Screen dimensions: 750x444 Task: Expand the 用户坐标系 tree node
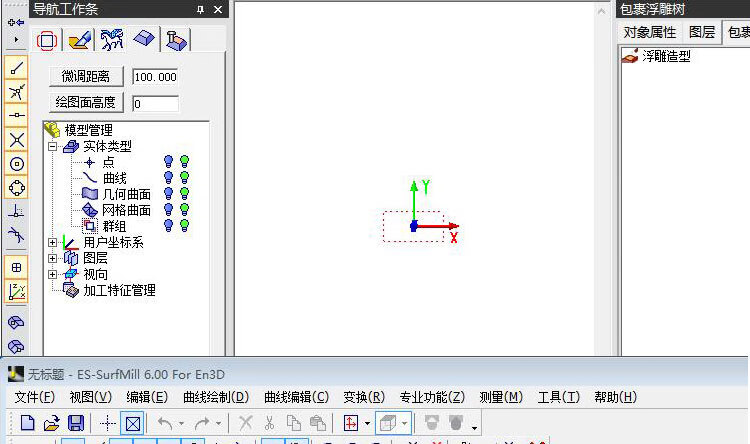[53, 243]
